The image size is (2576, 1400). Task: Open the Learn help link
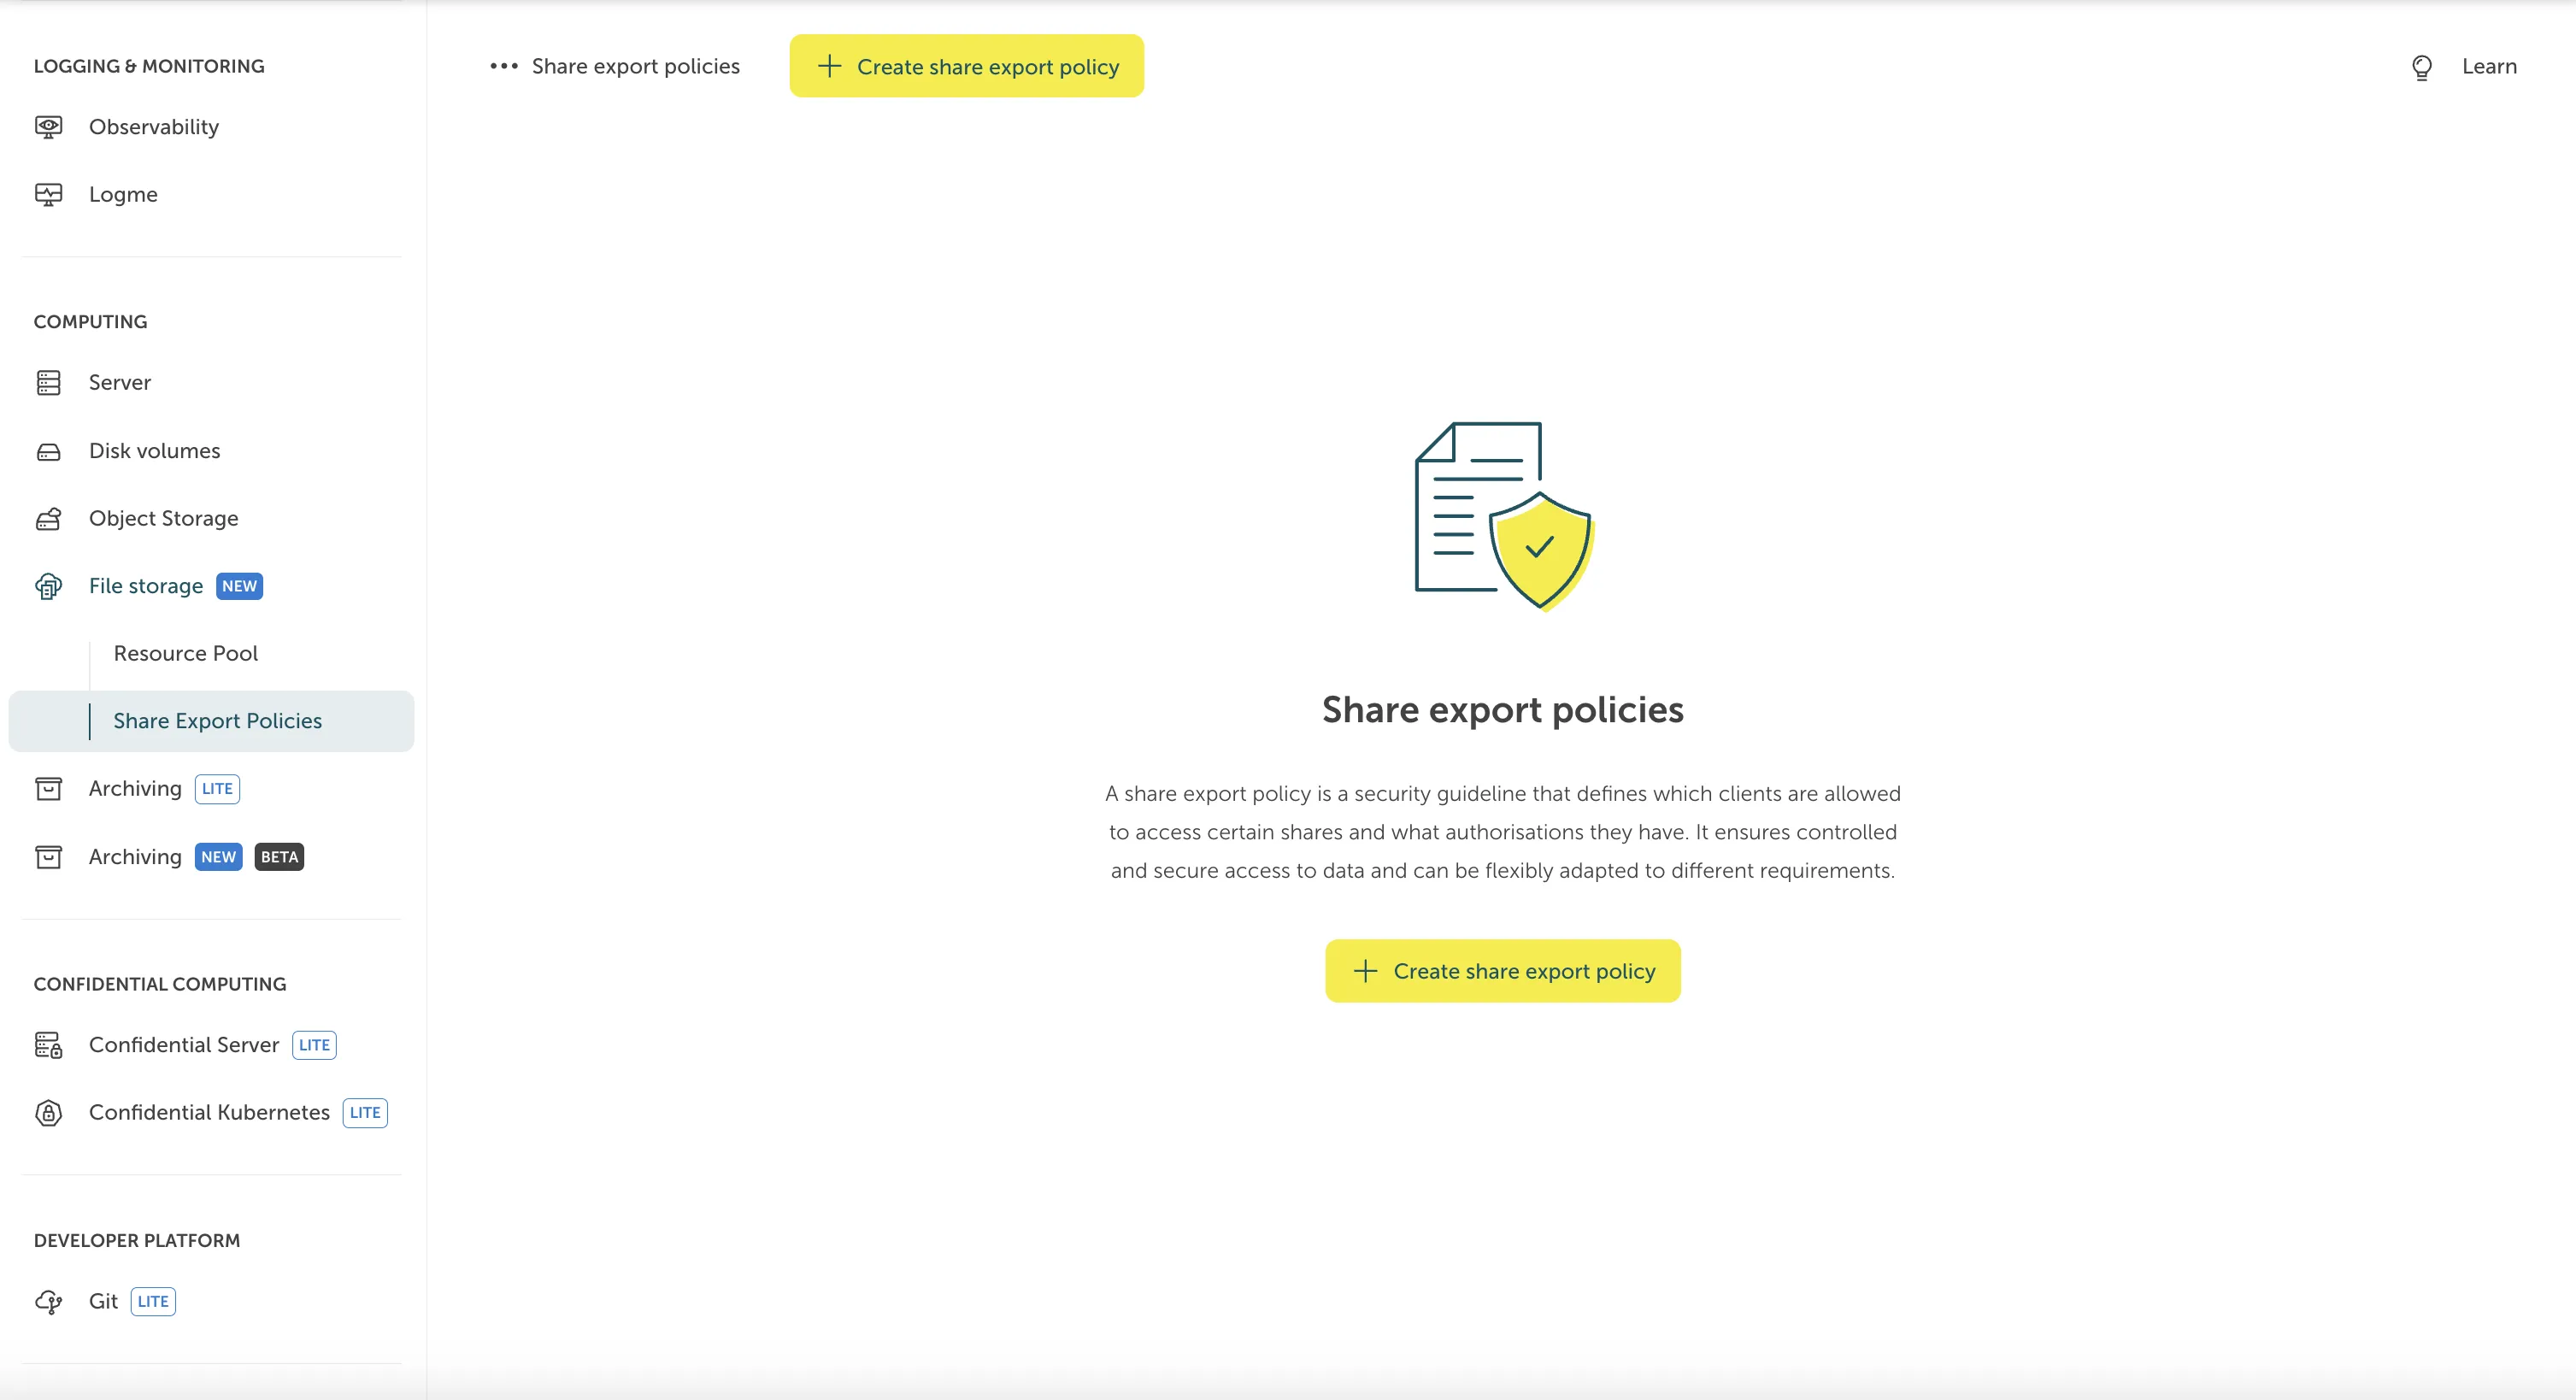[x=2488, y=67]
